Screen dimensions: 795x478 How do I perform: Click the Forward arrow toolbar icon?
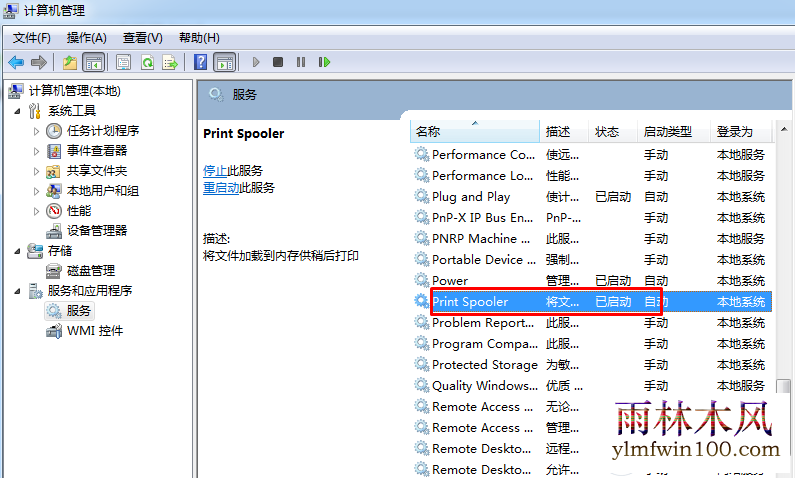(39, 62)
